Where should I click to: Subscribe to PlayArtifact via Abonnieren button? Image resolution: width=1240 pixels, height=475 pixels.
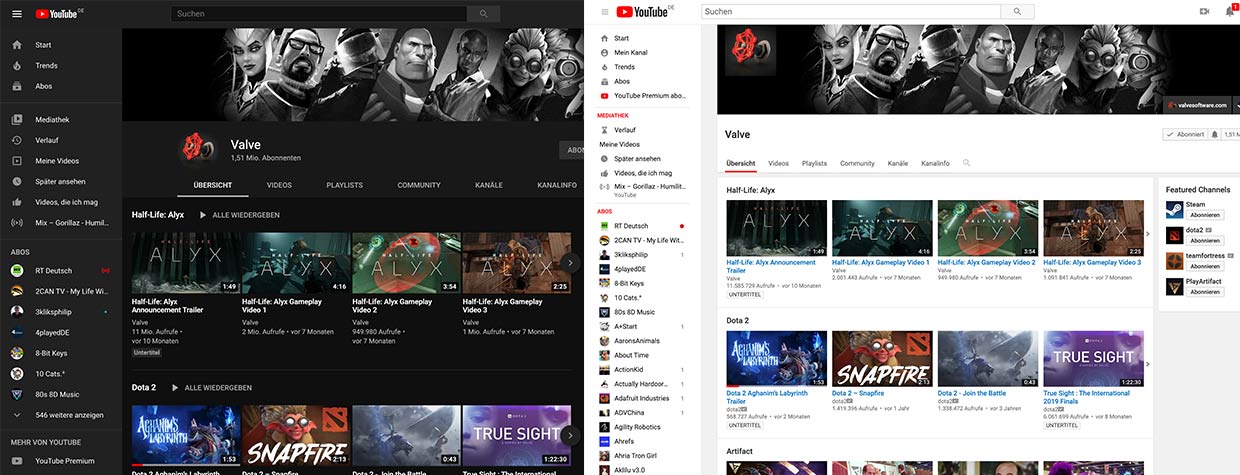1205,292
